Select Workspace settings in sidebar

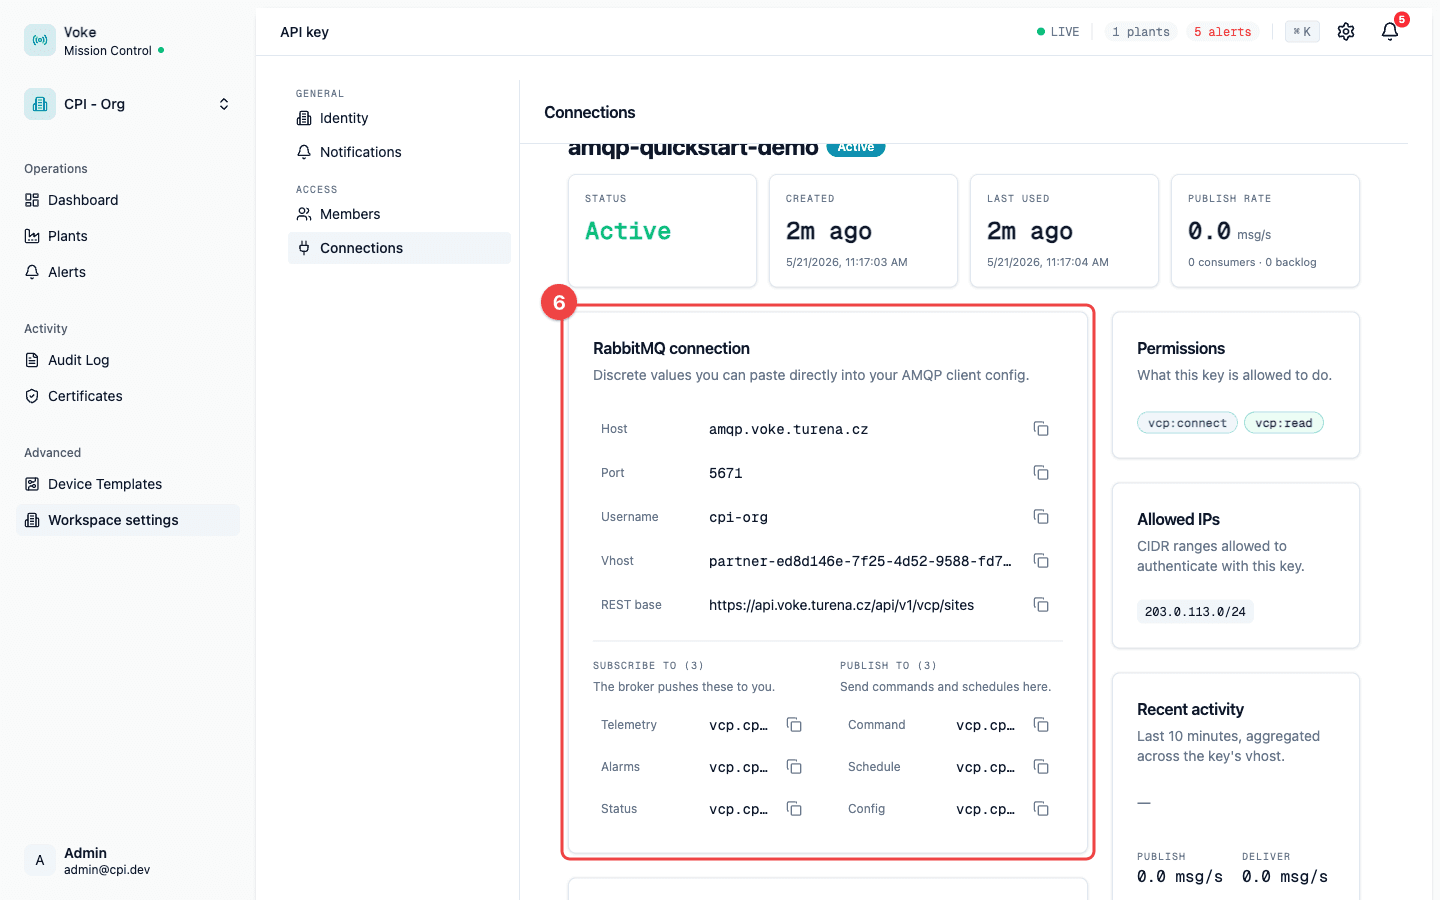point(128,520)
